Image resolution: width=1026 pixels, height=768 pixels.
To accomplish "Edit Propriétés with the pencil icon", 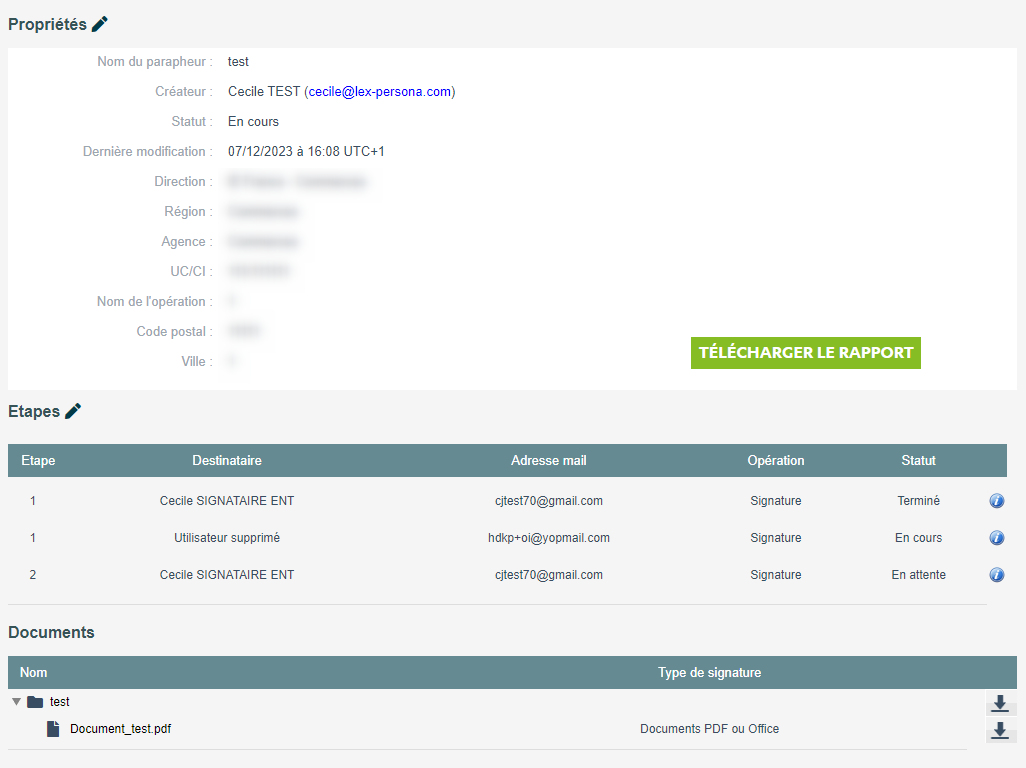I will [x=100, y=25].
